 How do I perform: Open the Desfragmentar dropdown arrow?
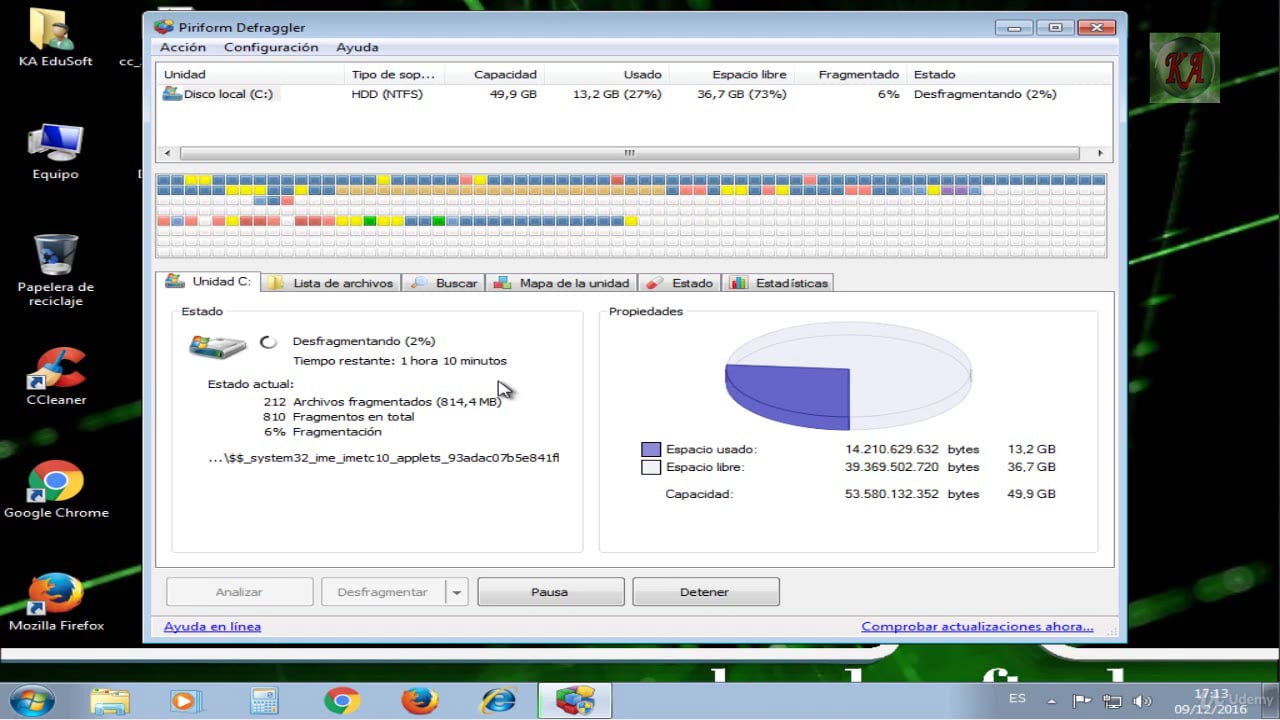[456, 592]
